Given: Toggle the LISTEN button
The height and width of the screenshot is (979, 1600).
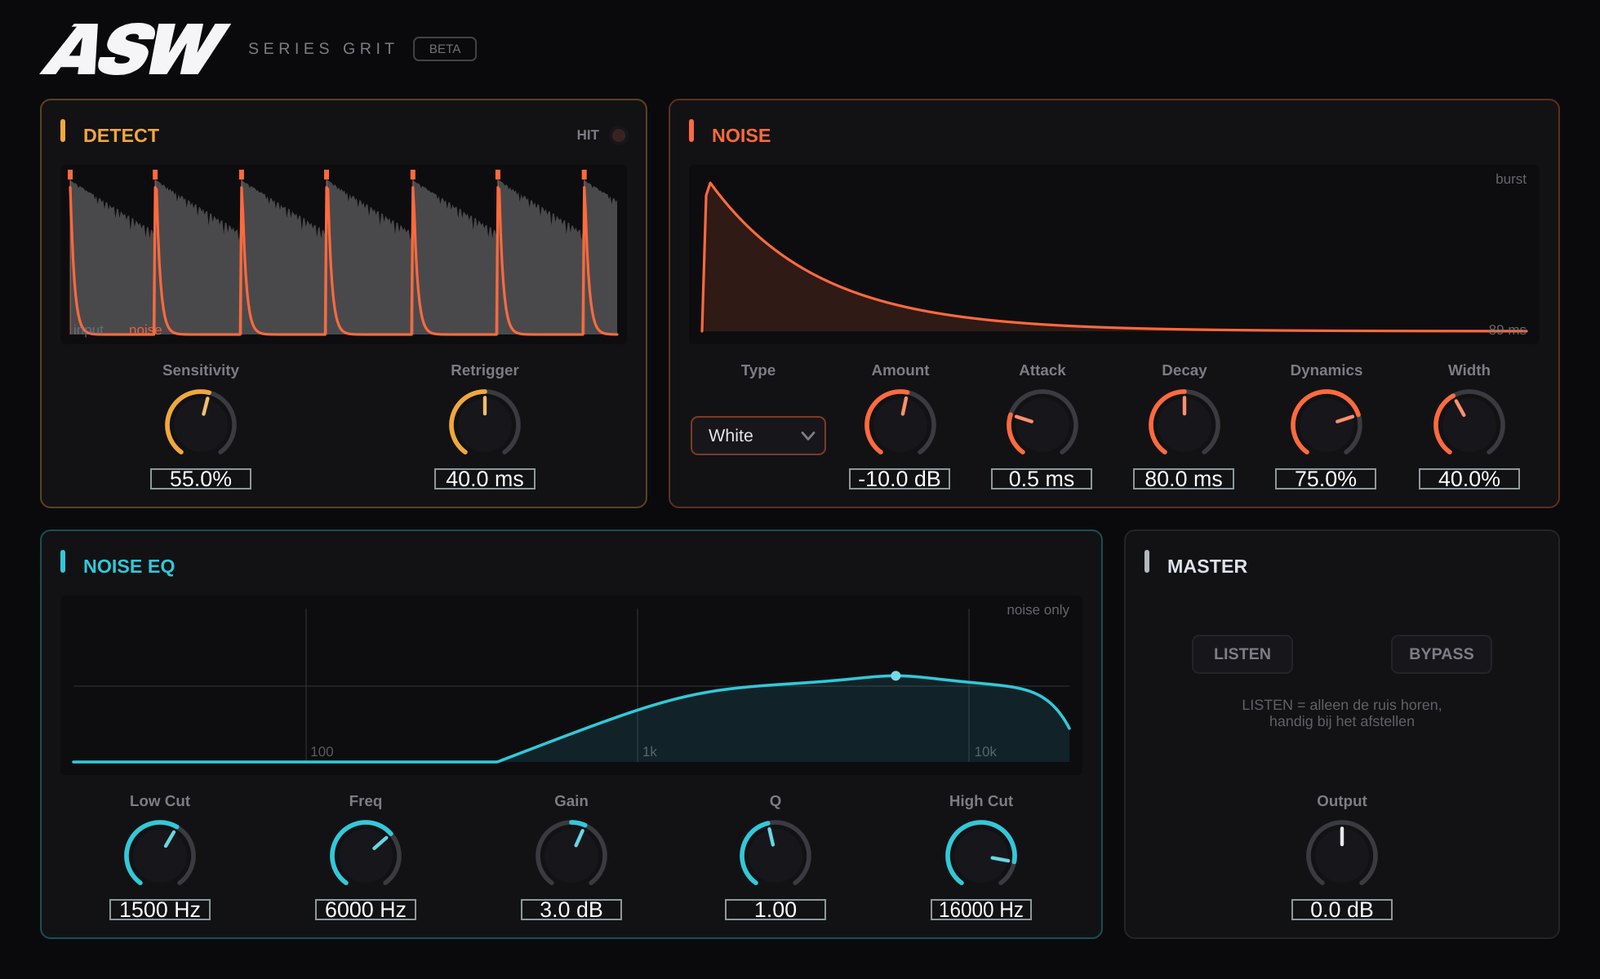Looking at the screenshot, I should coord(1242,654).
